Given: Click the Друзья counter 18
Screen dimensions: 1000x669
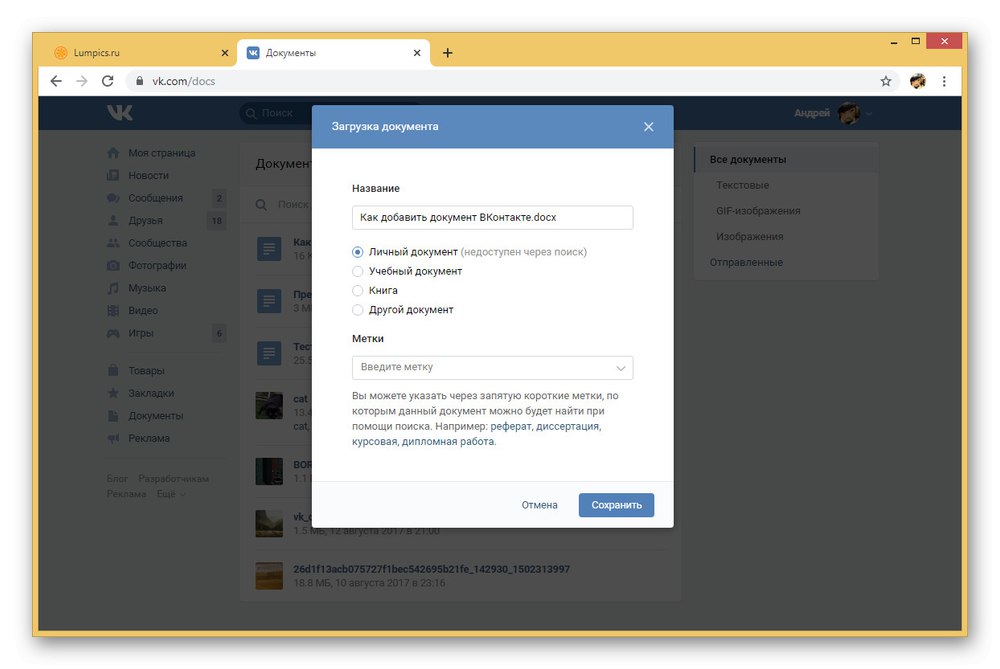Looking at the screenshot, I should (217, 221).
